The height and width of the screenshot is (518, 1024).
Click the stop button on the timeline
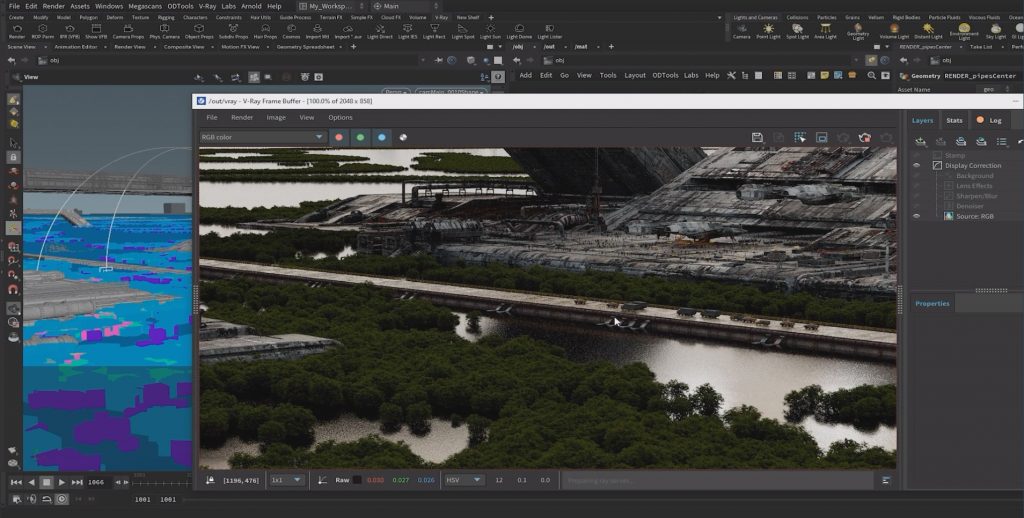point(46,482)
